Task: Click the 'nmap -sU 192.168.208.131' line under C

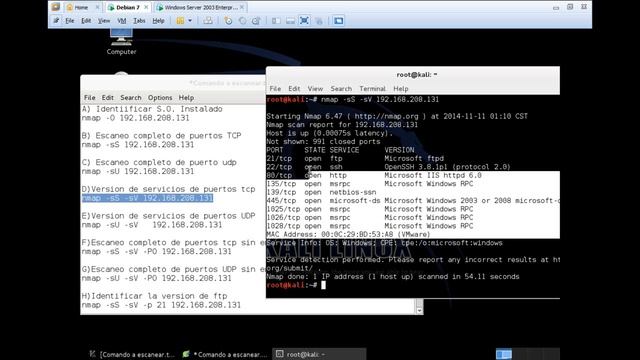Action: (138, 171)
